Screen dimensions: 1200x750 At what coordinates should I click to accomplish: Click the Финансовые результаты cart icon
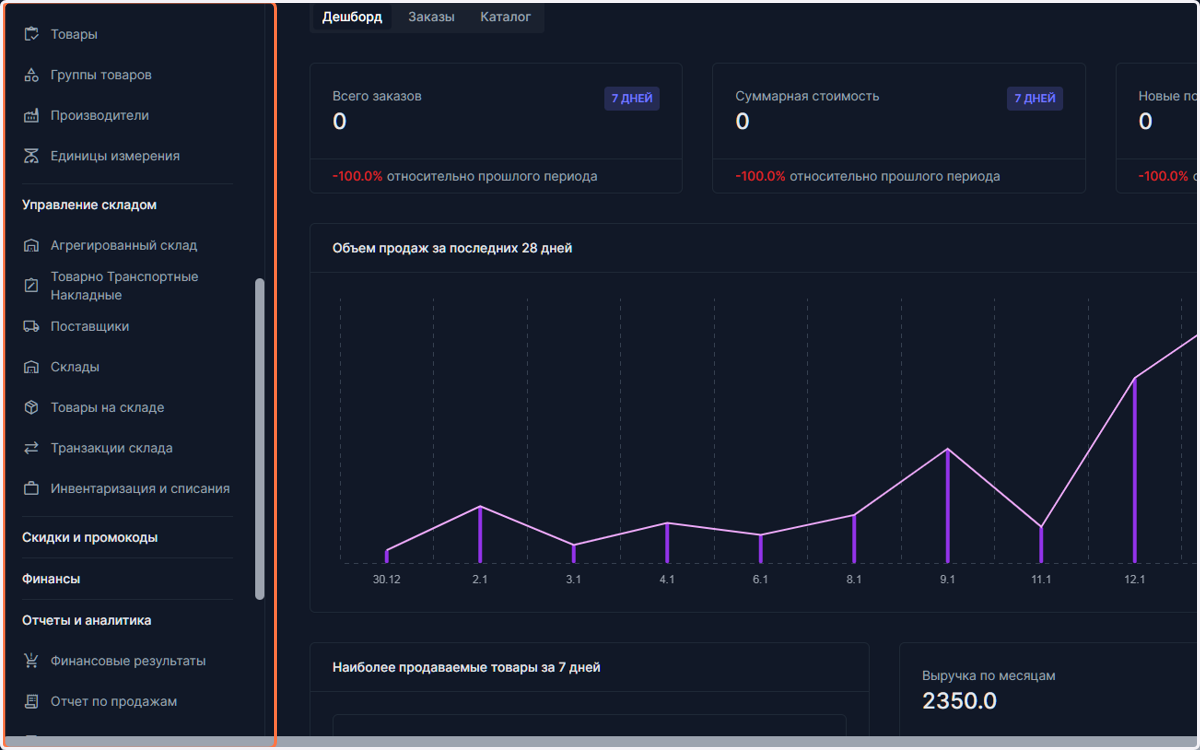(x=31, y=661)
